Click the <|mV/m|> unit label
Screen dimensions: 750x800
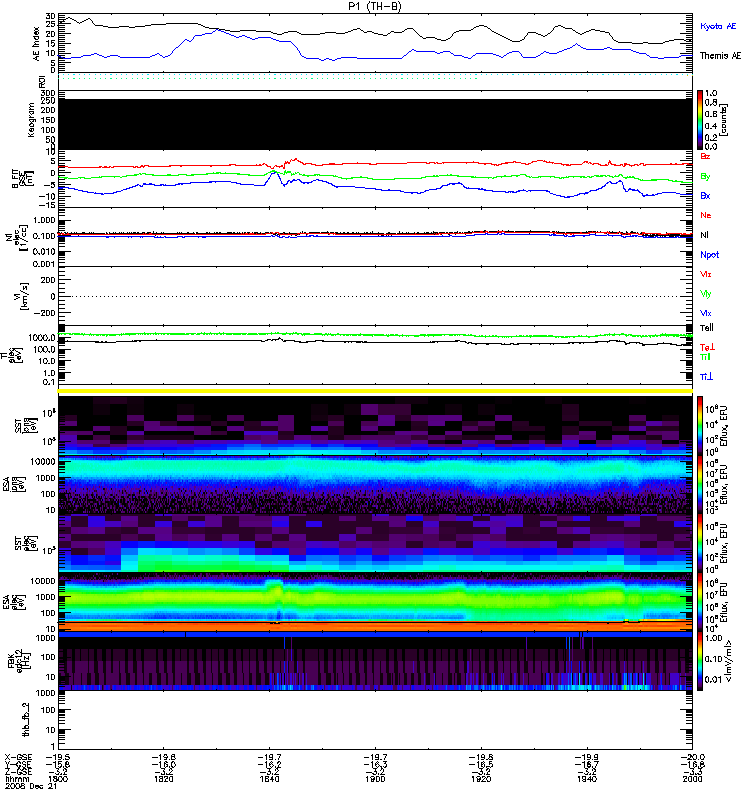click(728, 661)
